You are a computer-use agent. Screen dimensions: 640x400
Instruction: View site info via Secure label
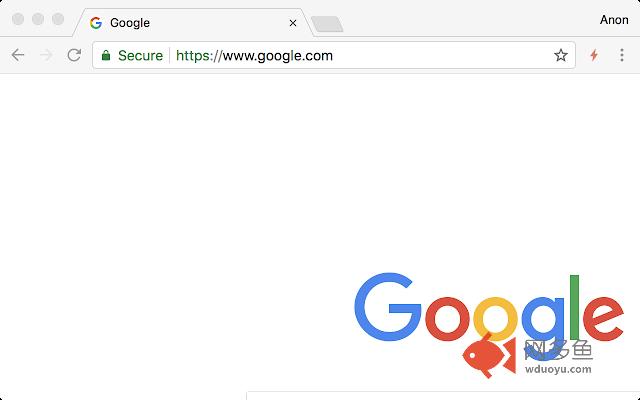(x=140, y=56)
